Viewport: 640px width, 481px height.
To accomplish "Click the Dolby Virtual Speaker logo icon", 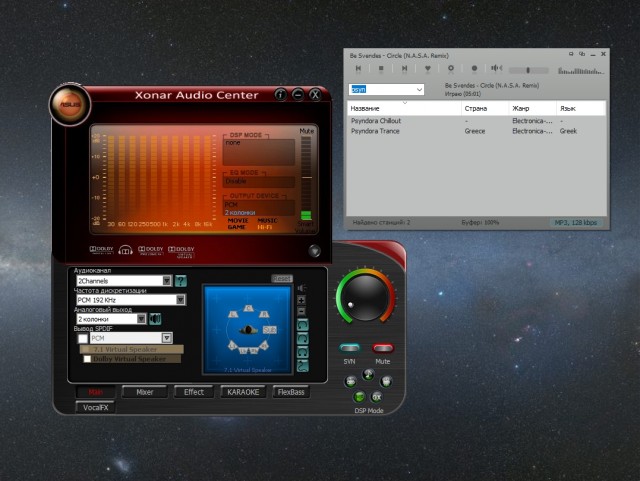I will pos(181,252).
